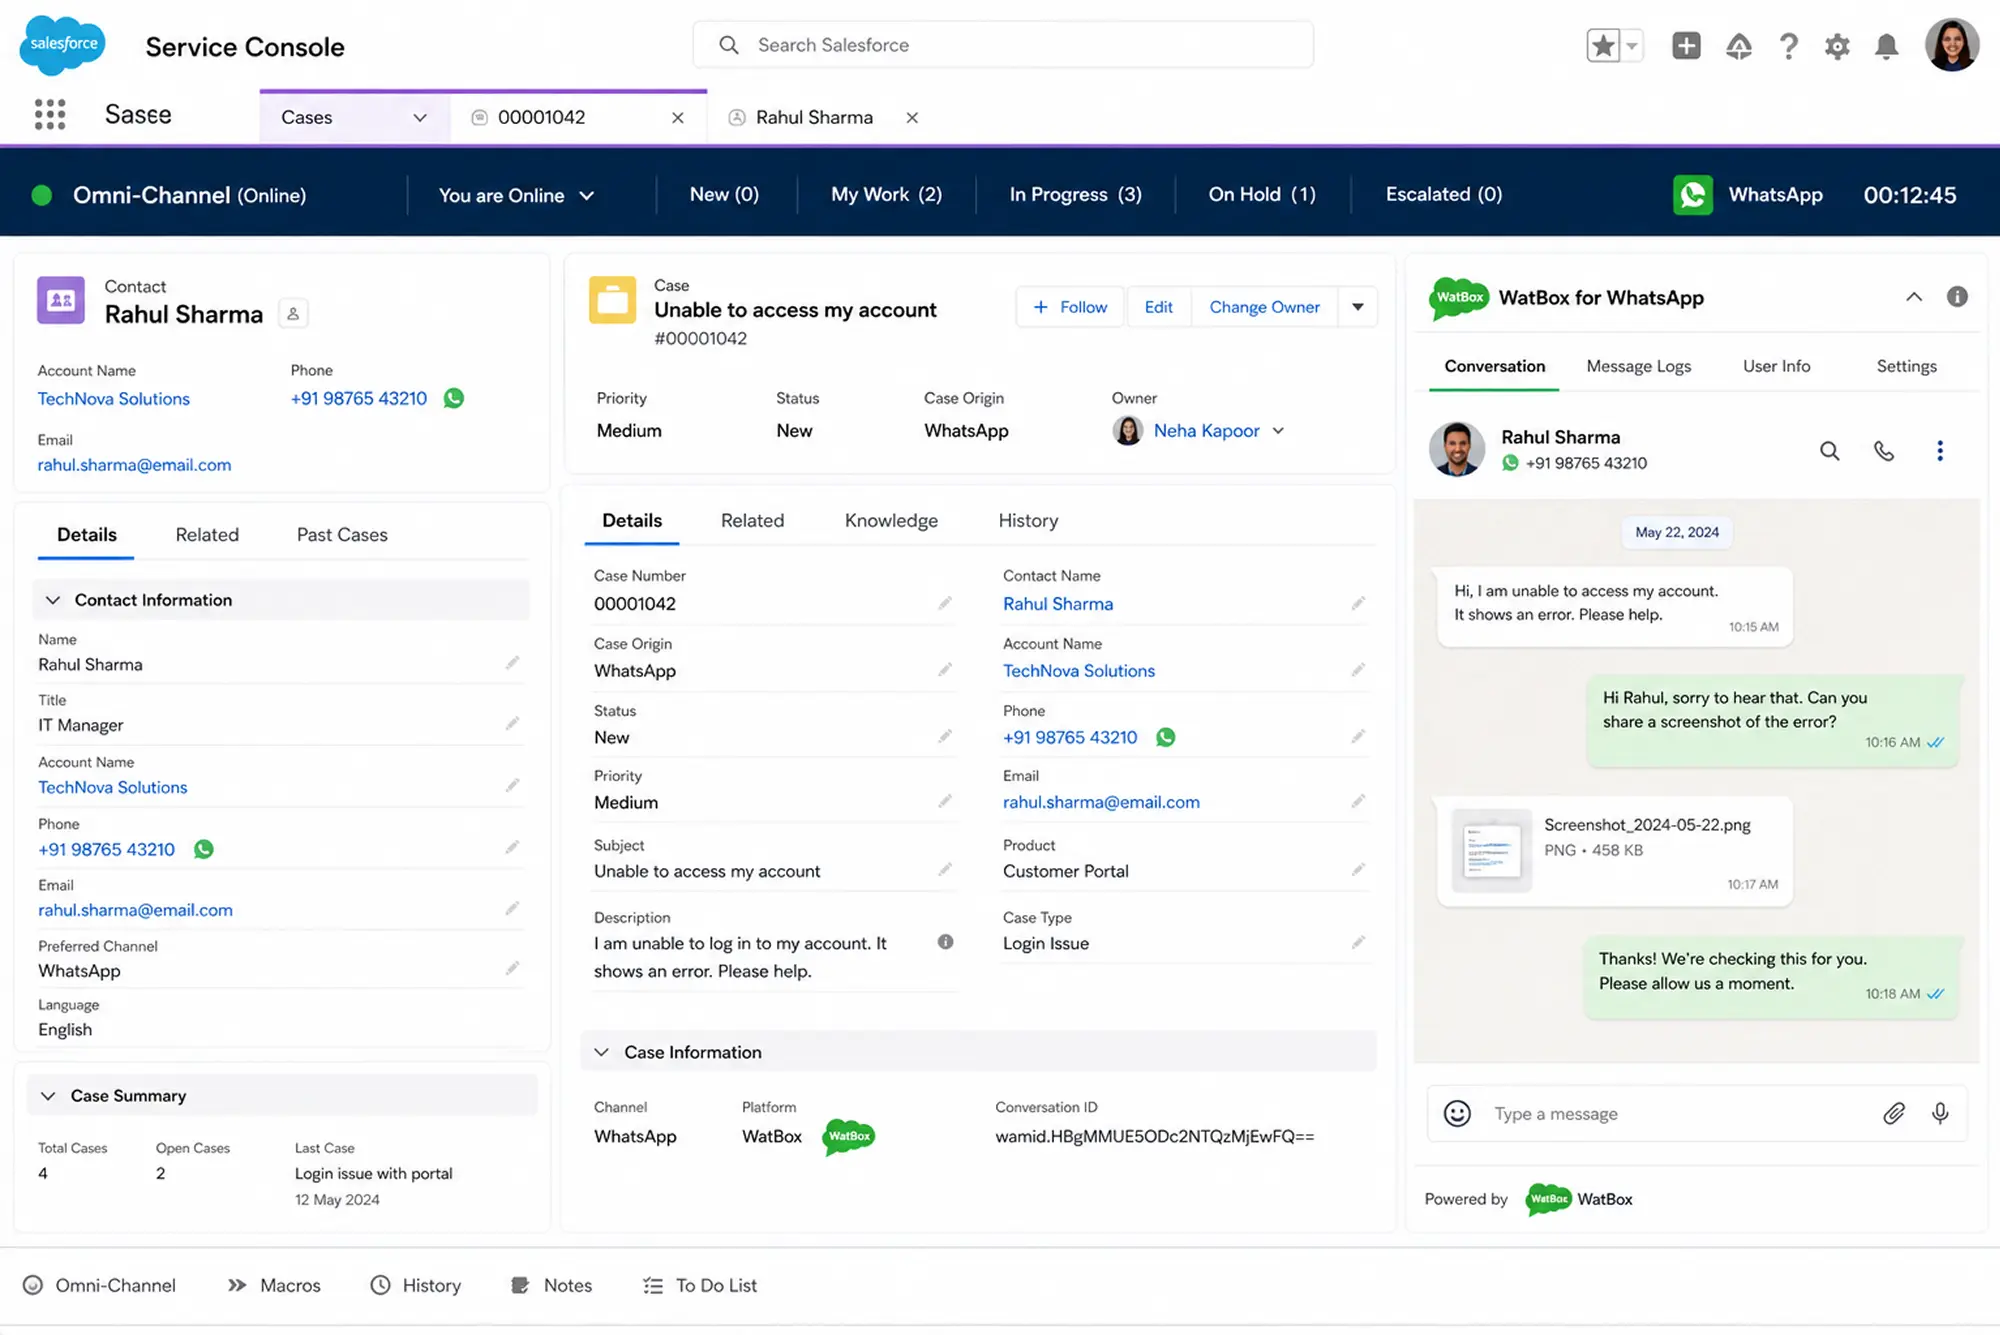Click the WhatsApp icon beside header phone number

[x=454, y=398]
